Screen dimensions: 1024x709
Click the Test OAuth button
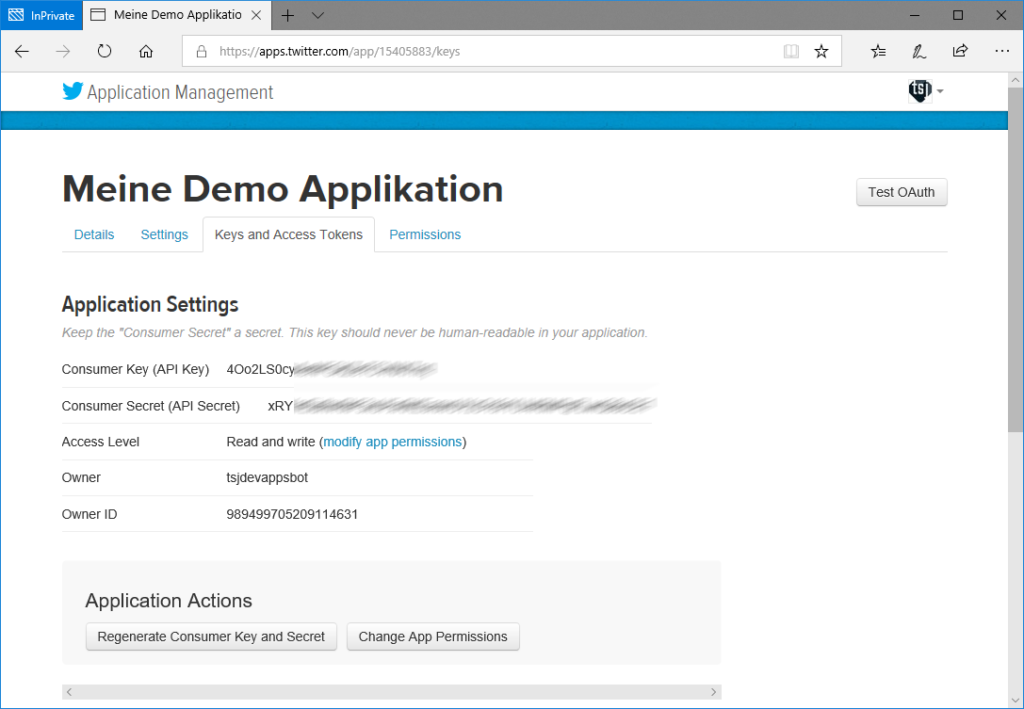pos(901,192)
